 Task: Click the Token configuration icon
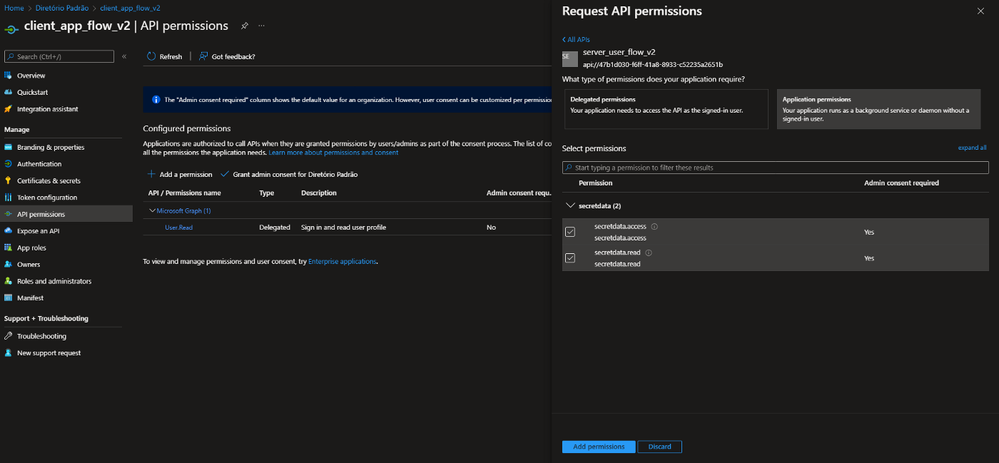[8, 197]
